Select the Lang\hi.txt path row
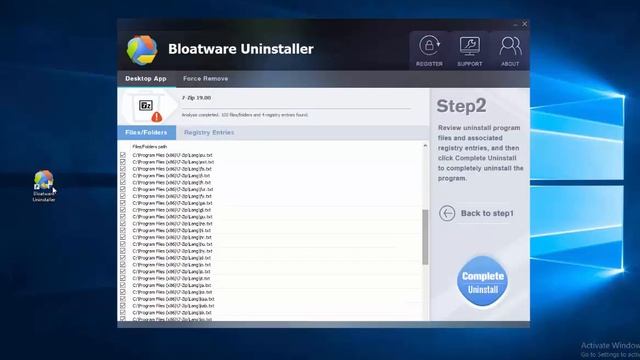This screenshot has width=640, height=360. point(171,231)
